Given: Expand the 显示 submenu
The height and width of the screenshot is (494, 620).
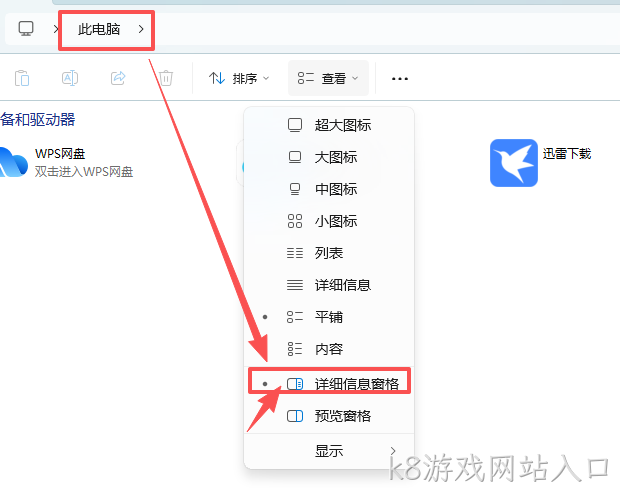Looking at the screenshot, I should click(329, 451).
